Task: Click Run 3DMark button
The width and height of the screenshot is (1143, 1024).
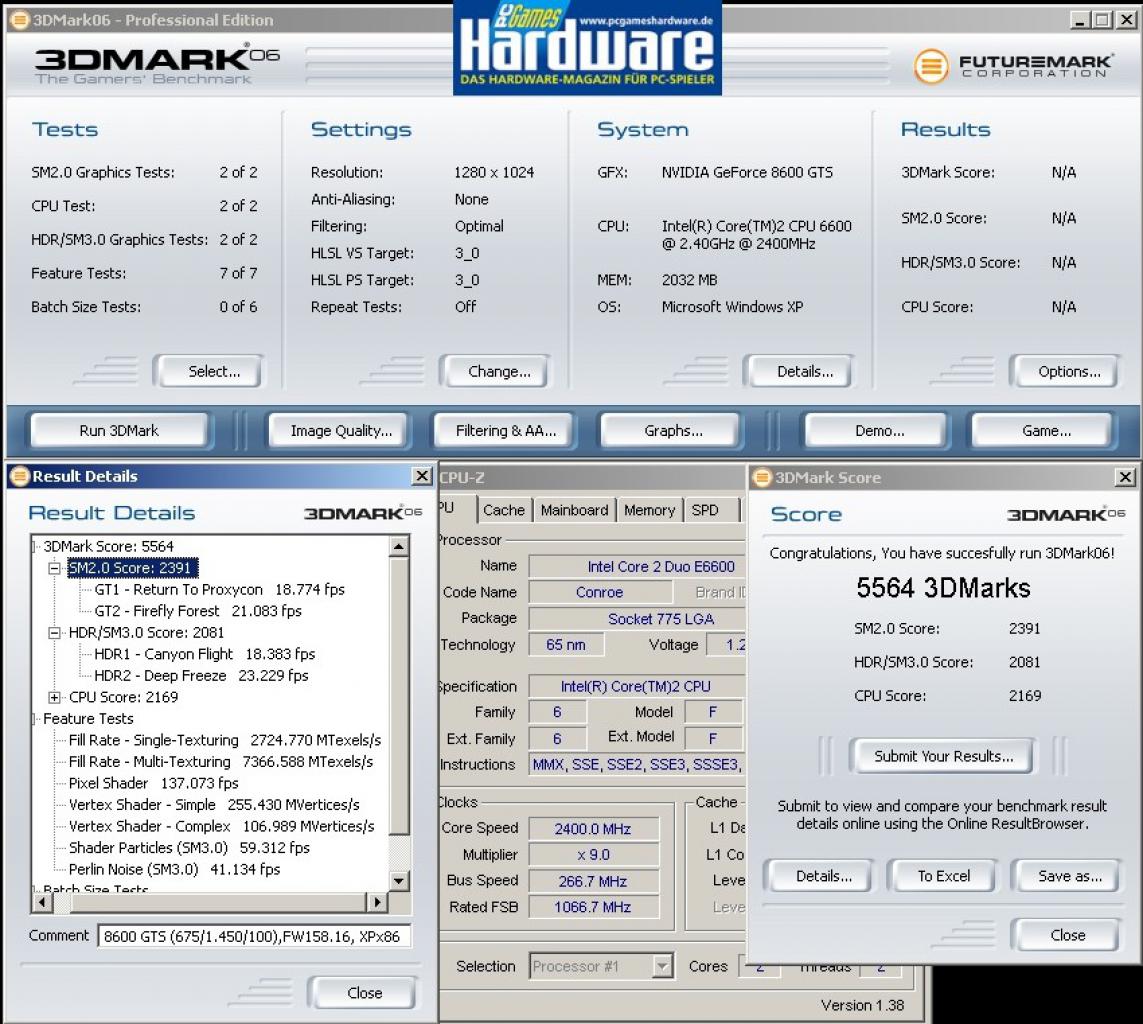Action: (x=120, y=431)
